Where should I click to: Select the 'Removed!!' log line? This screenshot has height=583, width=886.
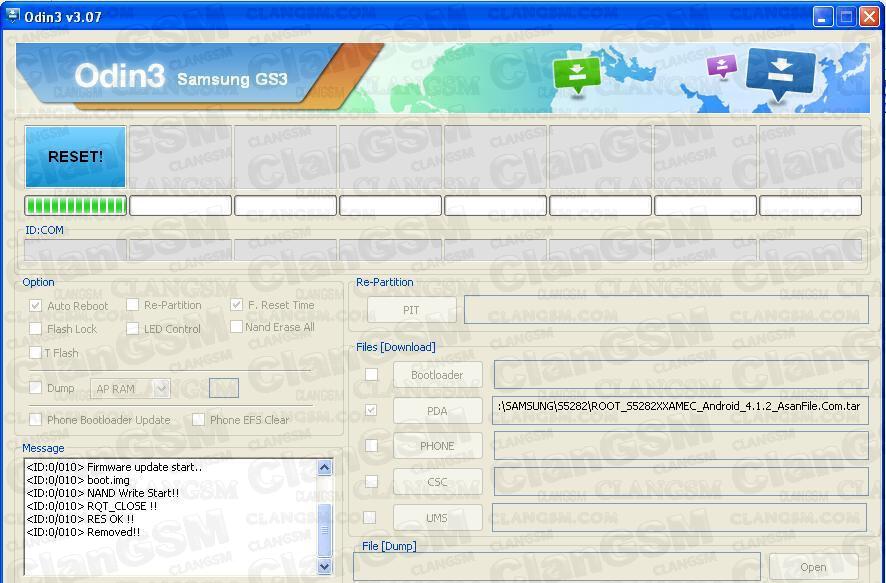pyautogui.click(x=83, y=532)
